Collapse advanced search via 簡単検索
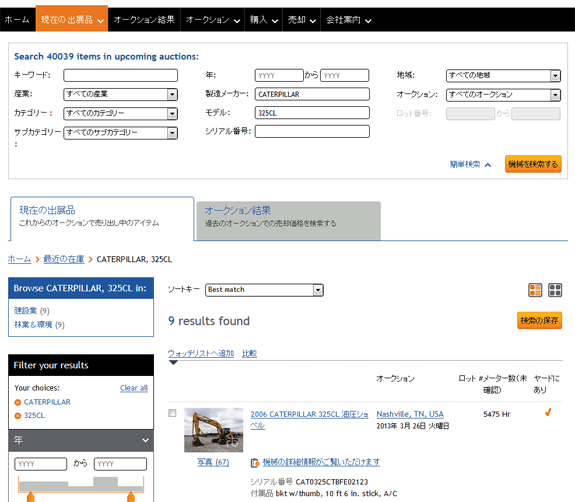This screenshot has width=575, height=502. [470, 164]
